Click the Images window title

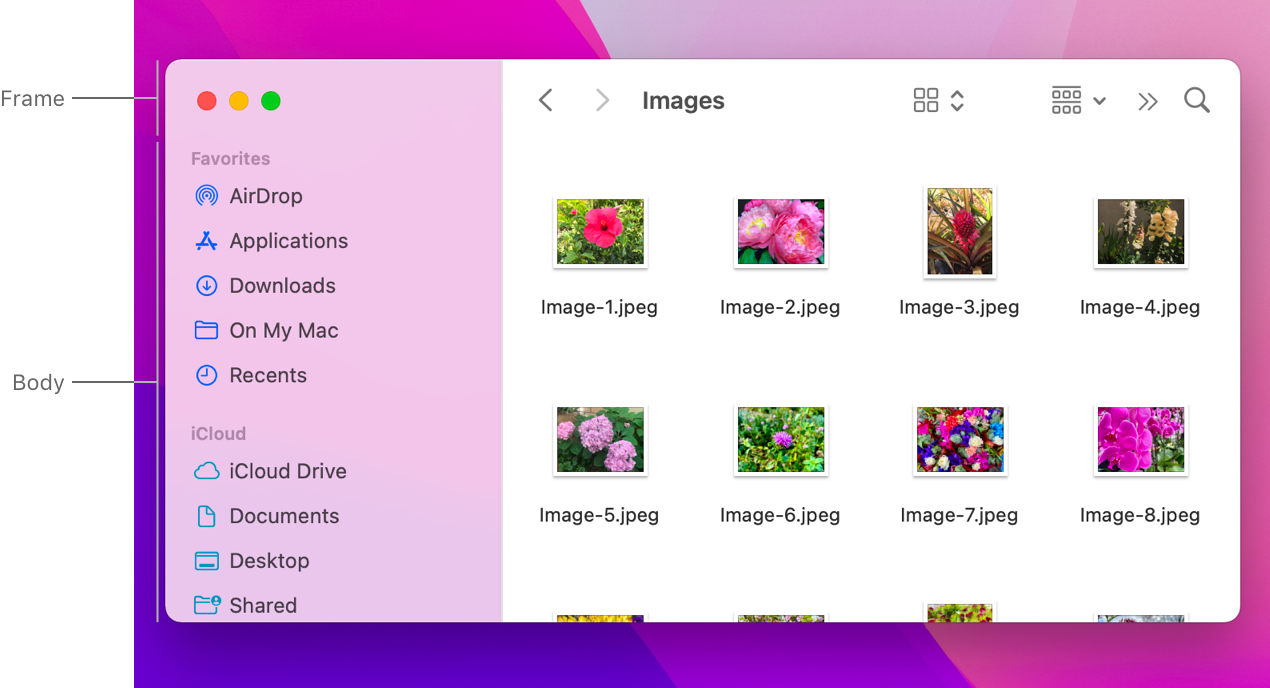click(x=683, y=101)
